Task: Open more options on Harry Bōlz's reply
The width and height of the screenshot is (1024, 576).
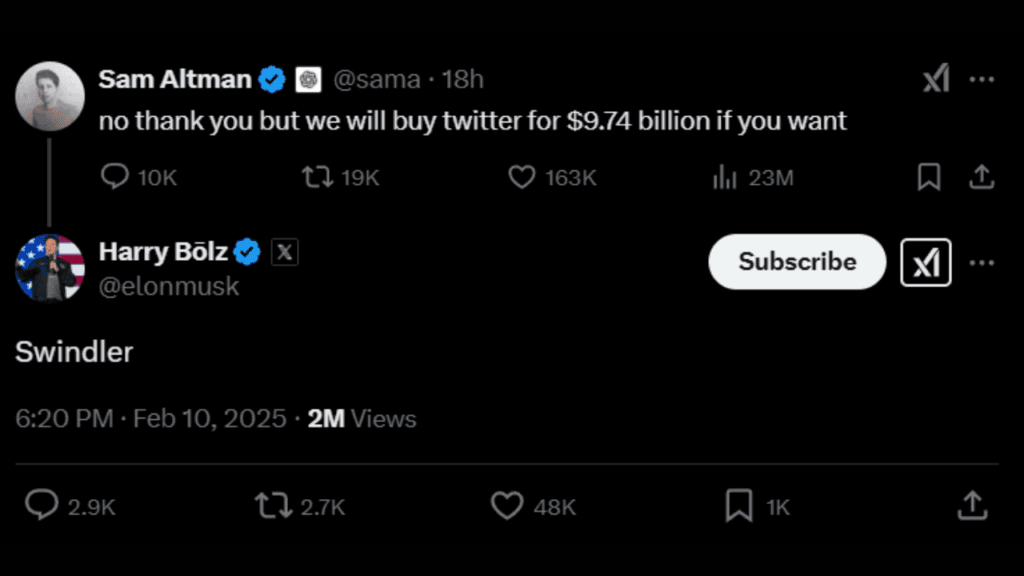Action: click(983, 262)
